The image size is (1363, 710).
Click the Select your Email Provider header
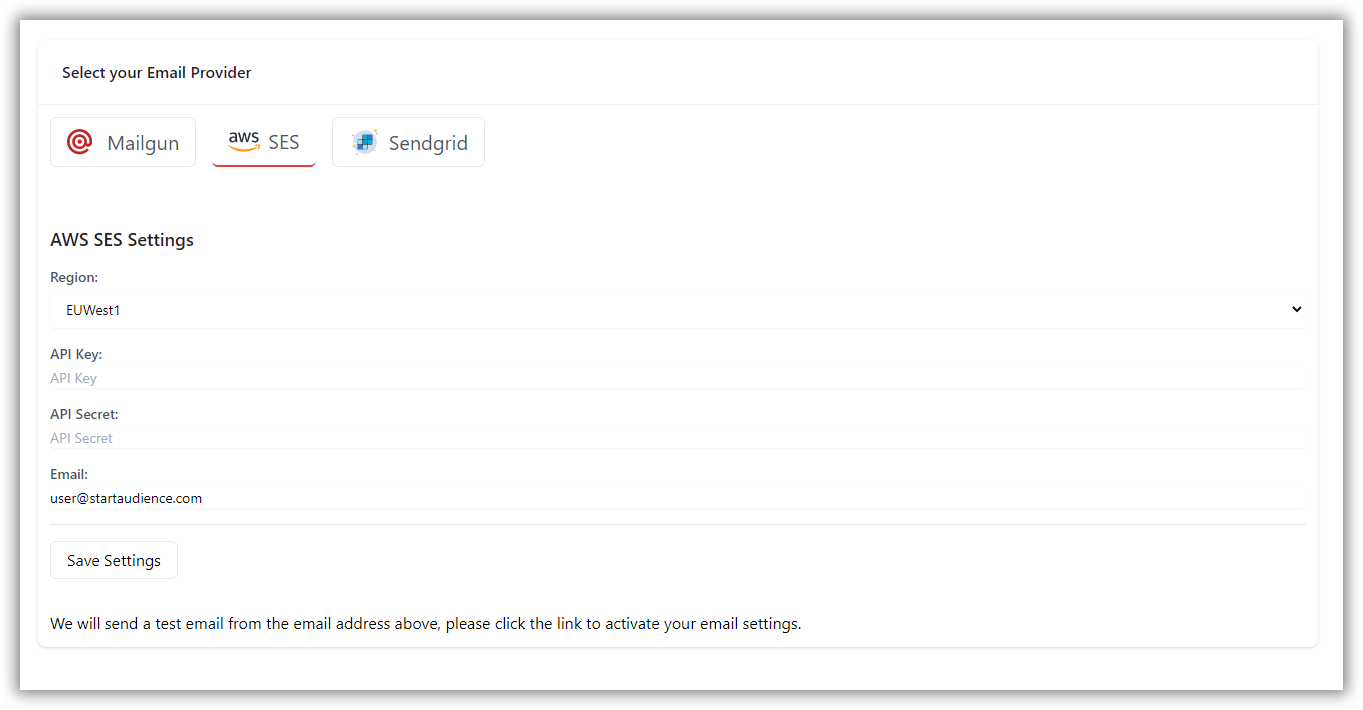pyautogui.click(x=157, y=72)
